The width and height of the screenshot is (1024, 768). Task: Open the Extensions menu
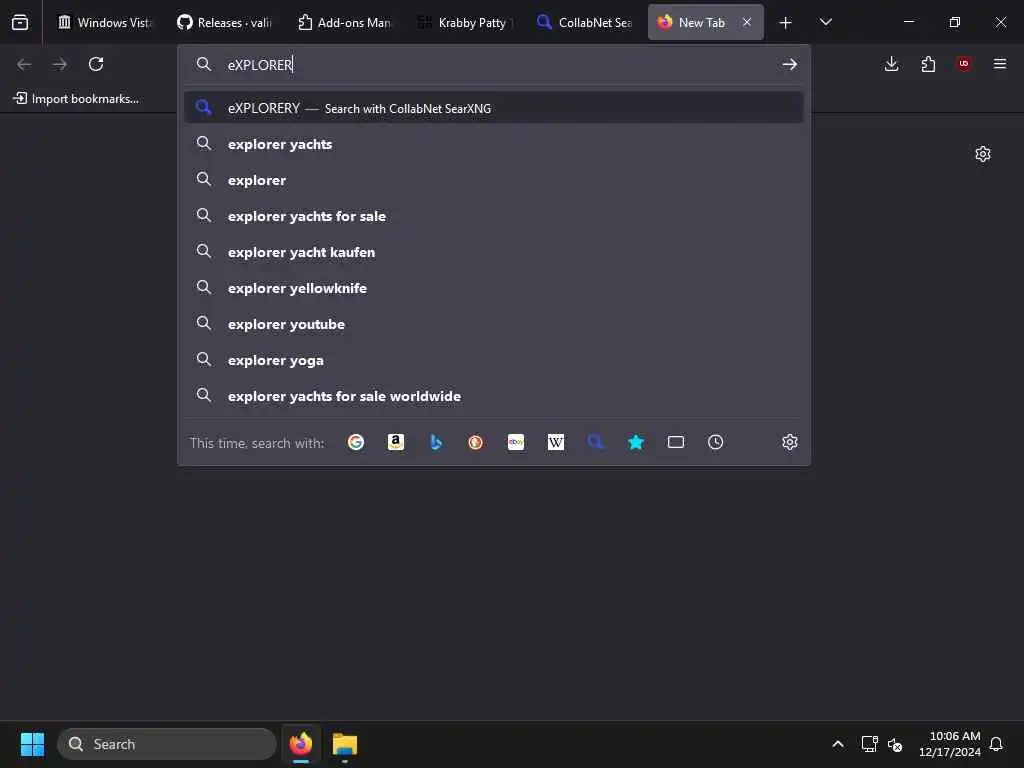coord(928,64)
